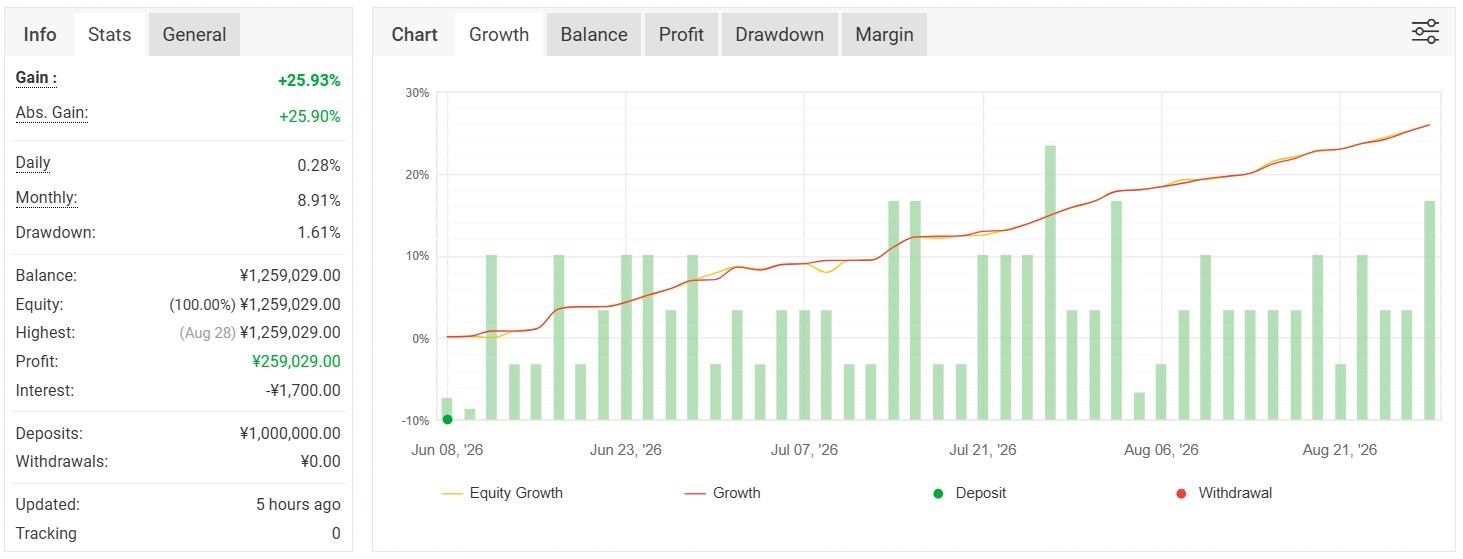Screen dimensions: 1463x559
Task: Click the Drawdown label in stats
Action: click(56, 233)
